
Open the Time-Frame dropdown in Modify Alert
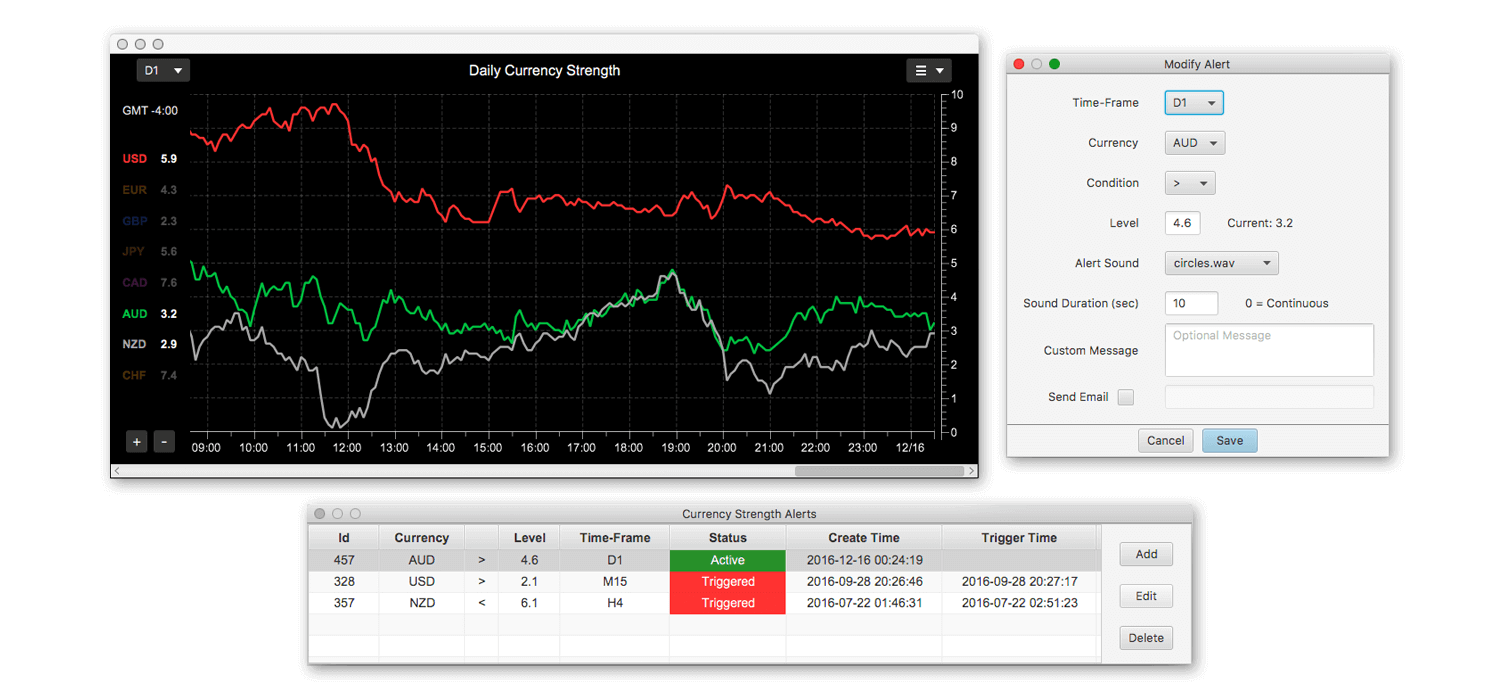tap(1193, 102)
